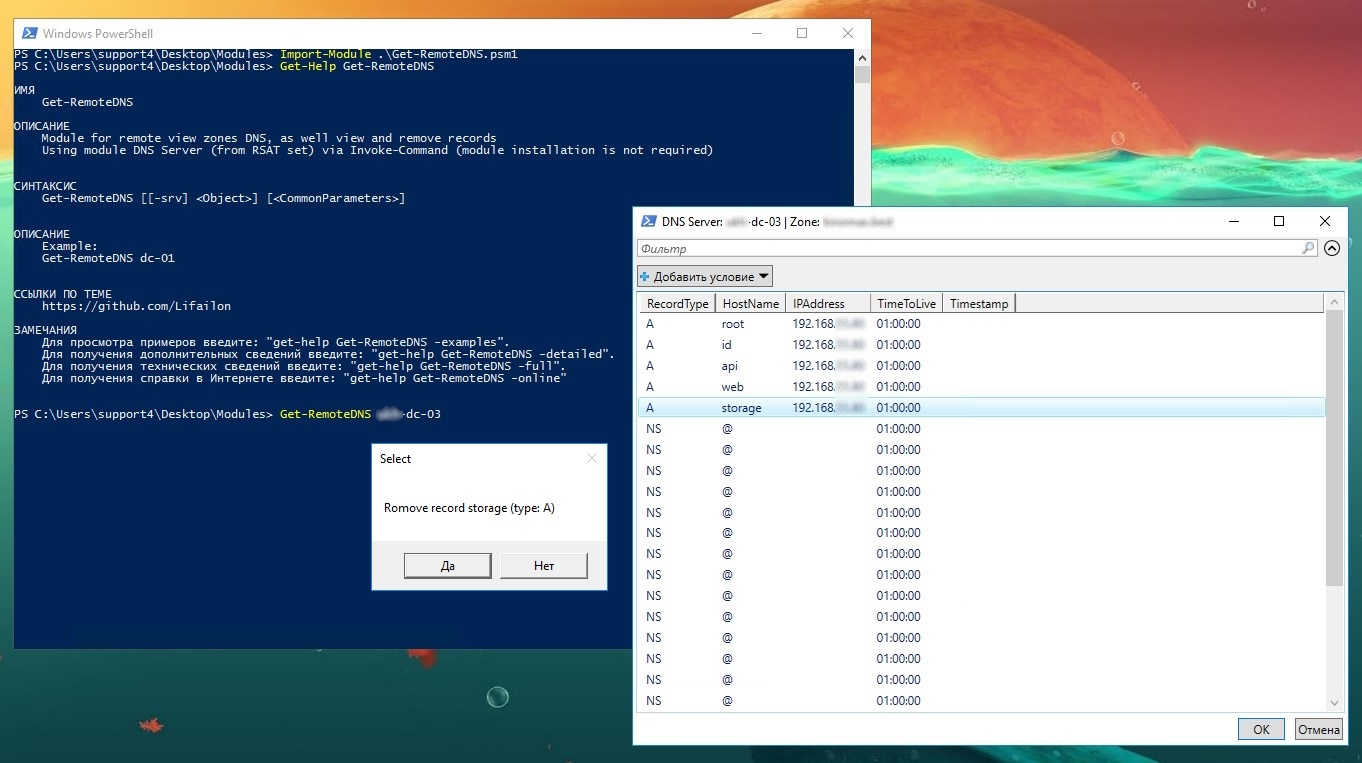Select the api host record row

point(982,366)
